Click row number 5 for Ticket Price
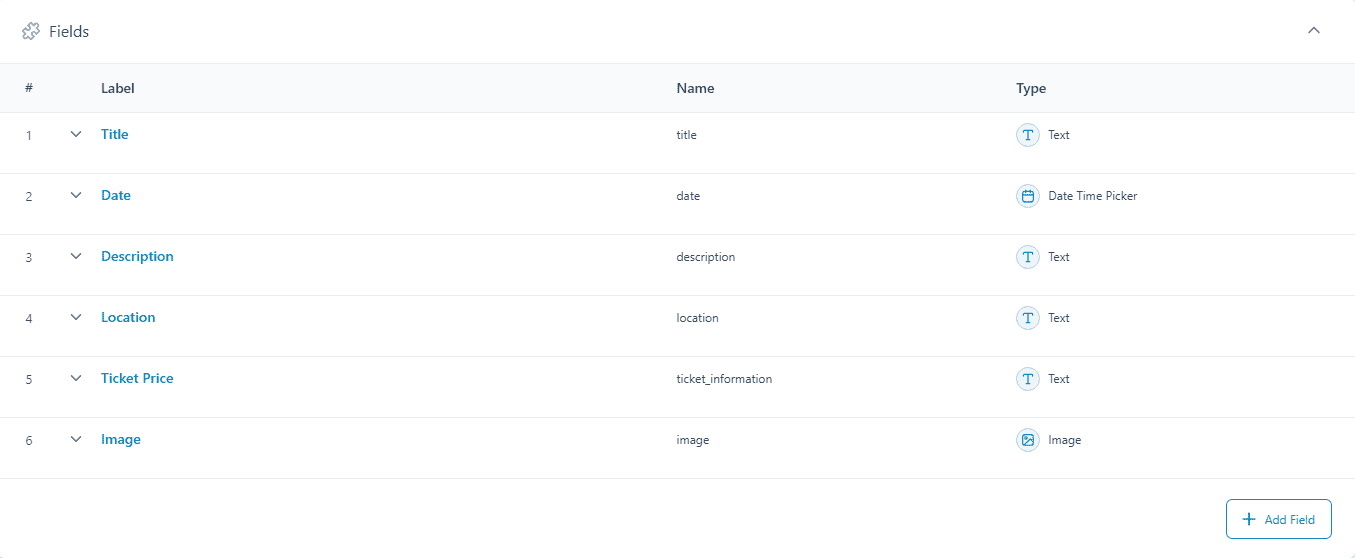The height and width of the screenshot is (558, 1355). pos(29,379)
